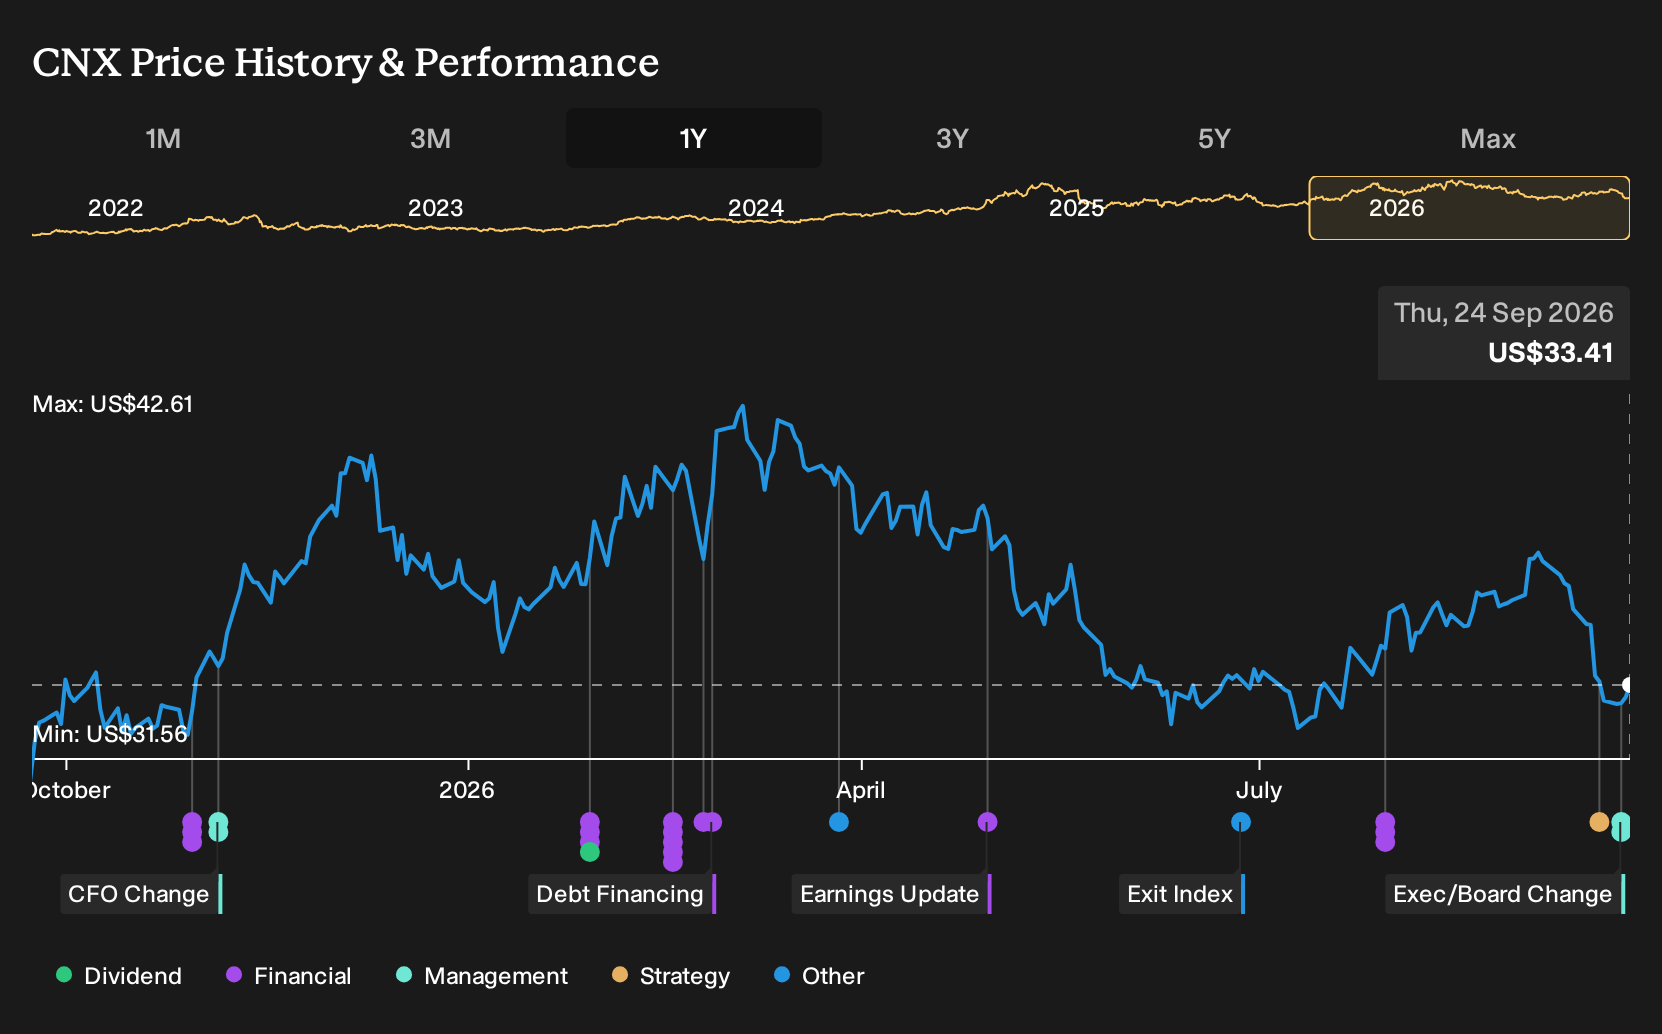
Task: Click the Max: US$42.61 label
Action: tap(113, 404)
